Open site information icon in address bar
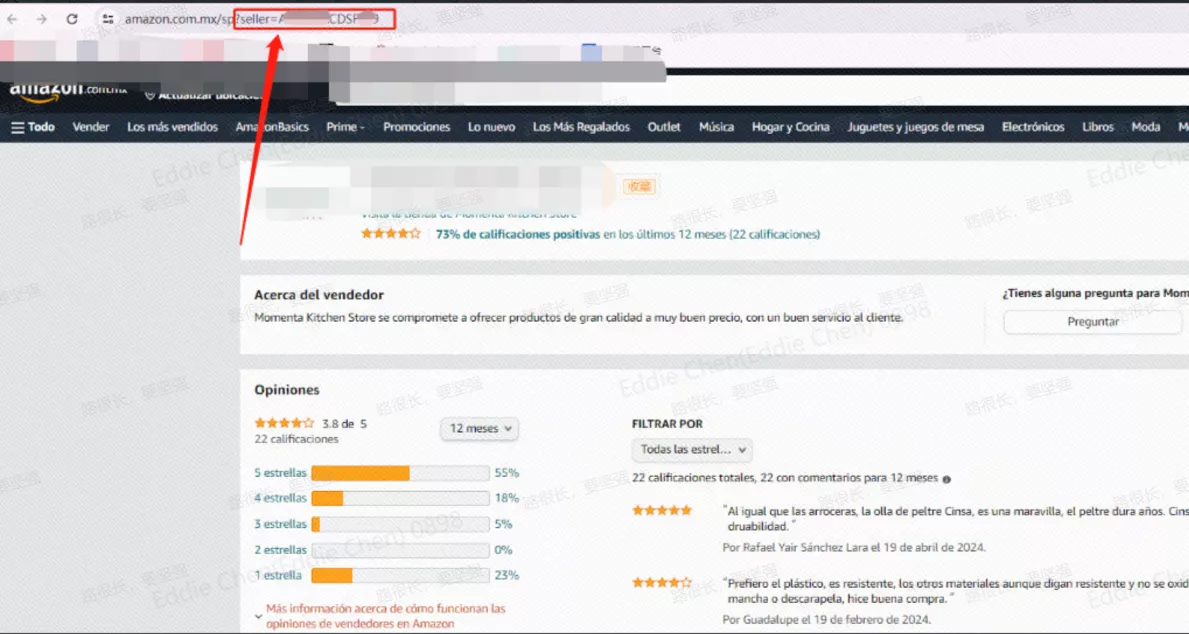 [x=108, y=19]
